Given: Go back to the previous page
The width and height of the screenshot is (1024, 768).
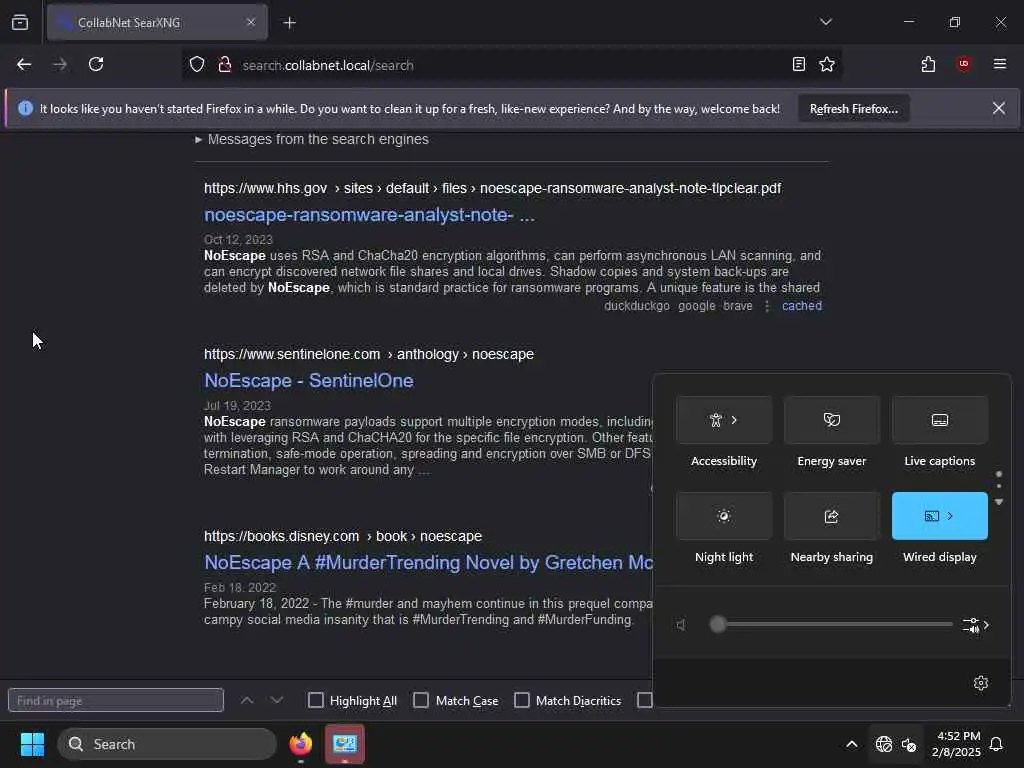Looking at the screenshot, I should 24,65.
